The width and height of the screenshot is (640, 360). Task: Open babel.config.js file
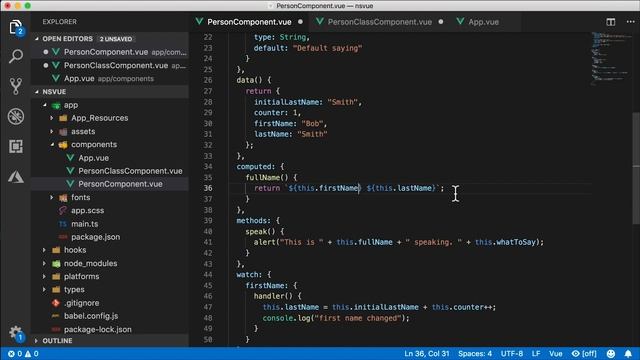tap(91, 316)
